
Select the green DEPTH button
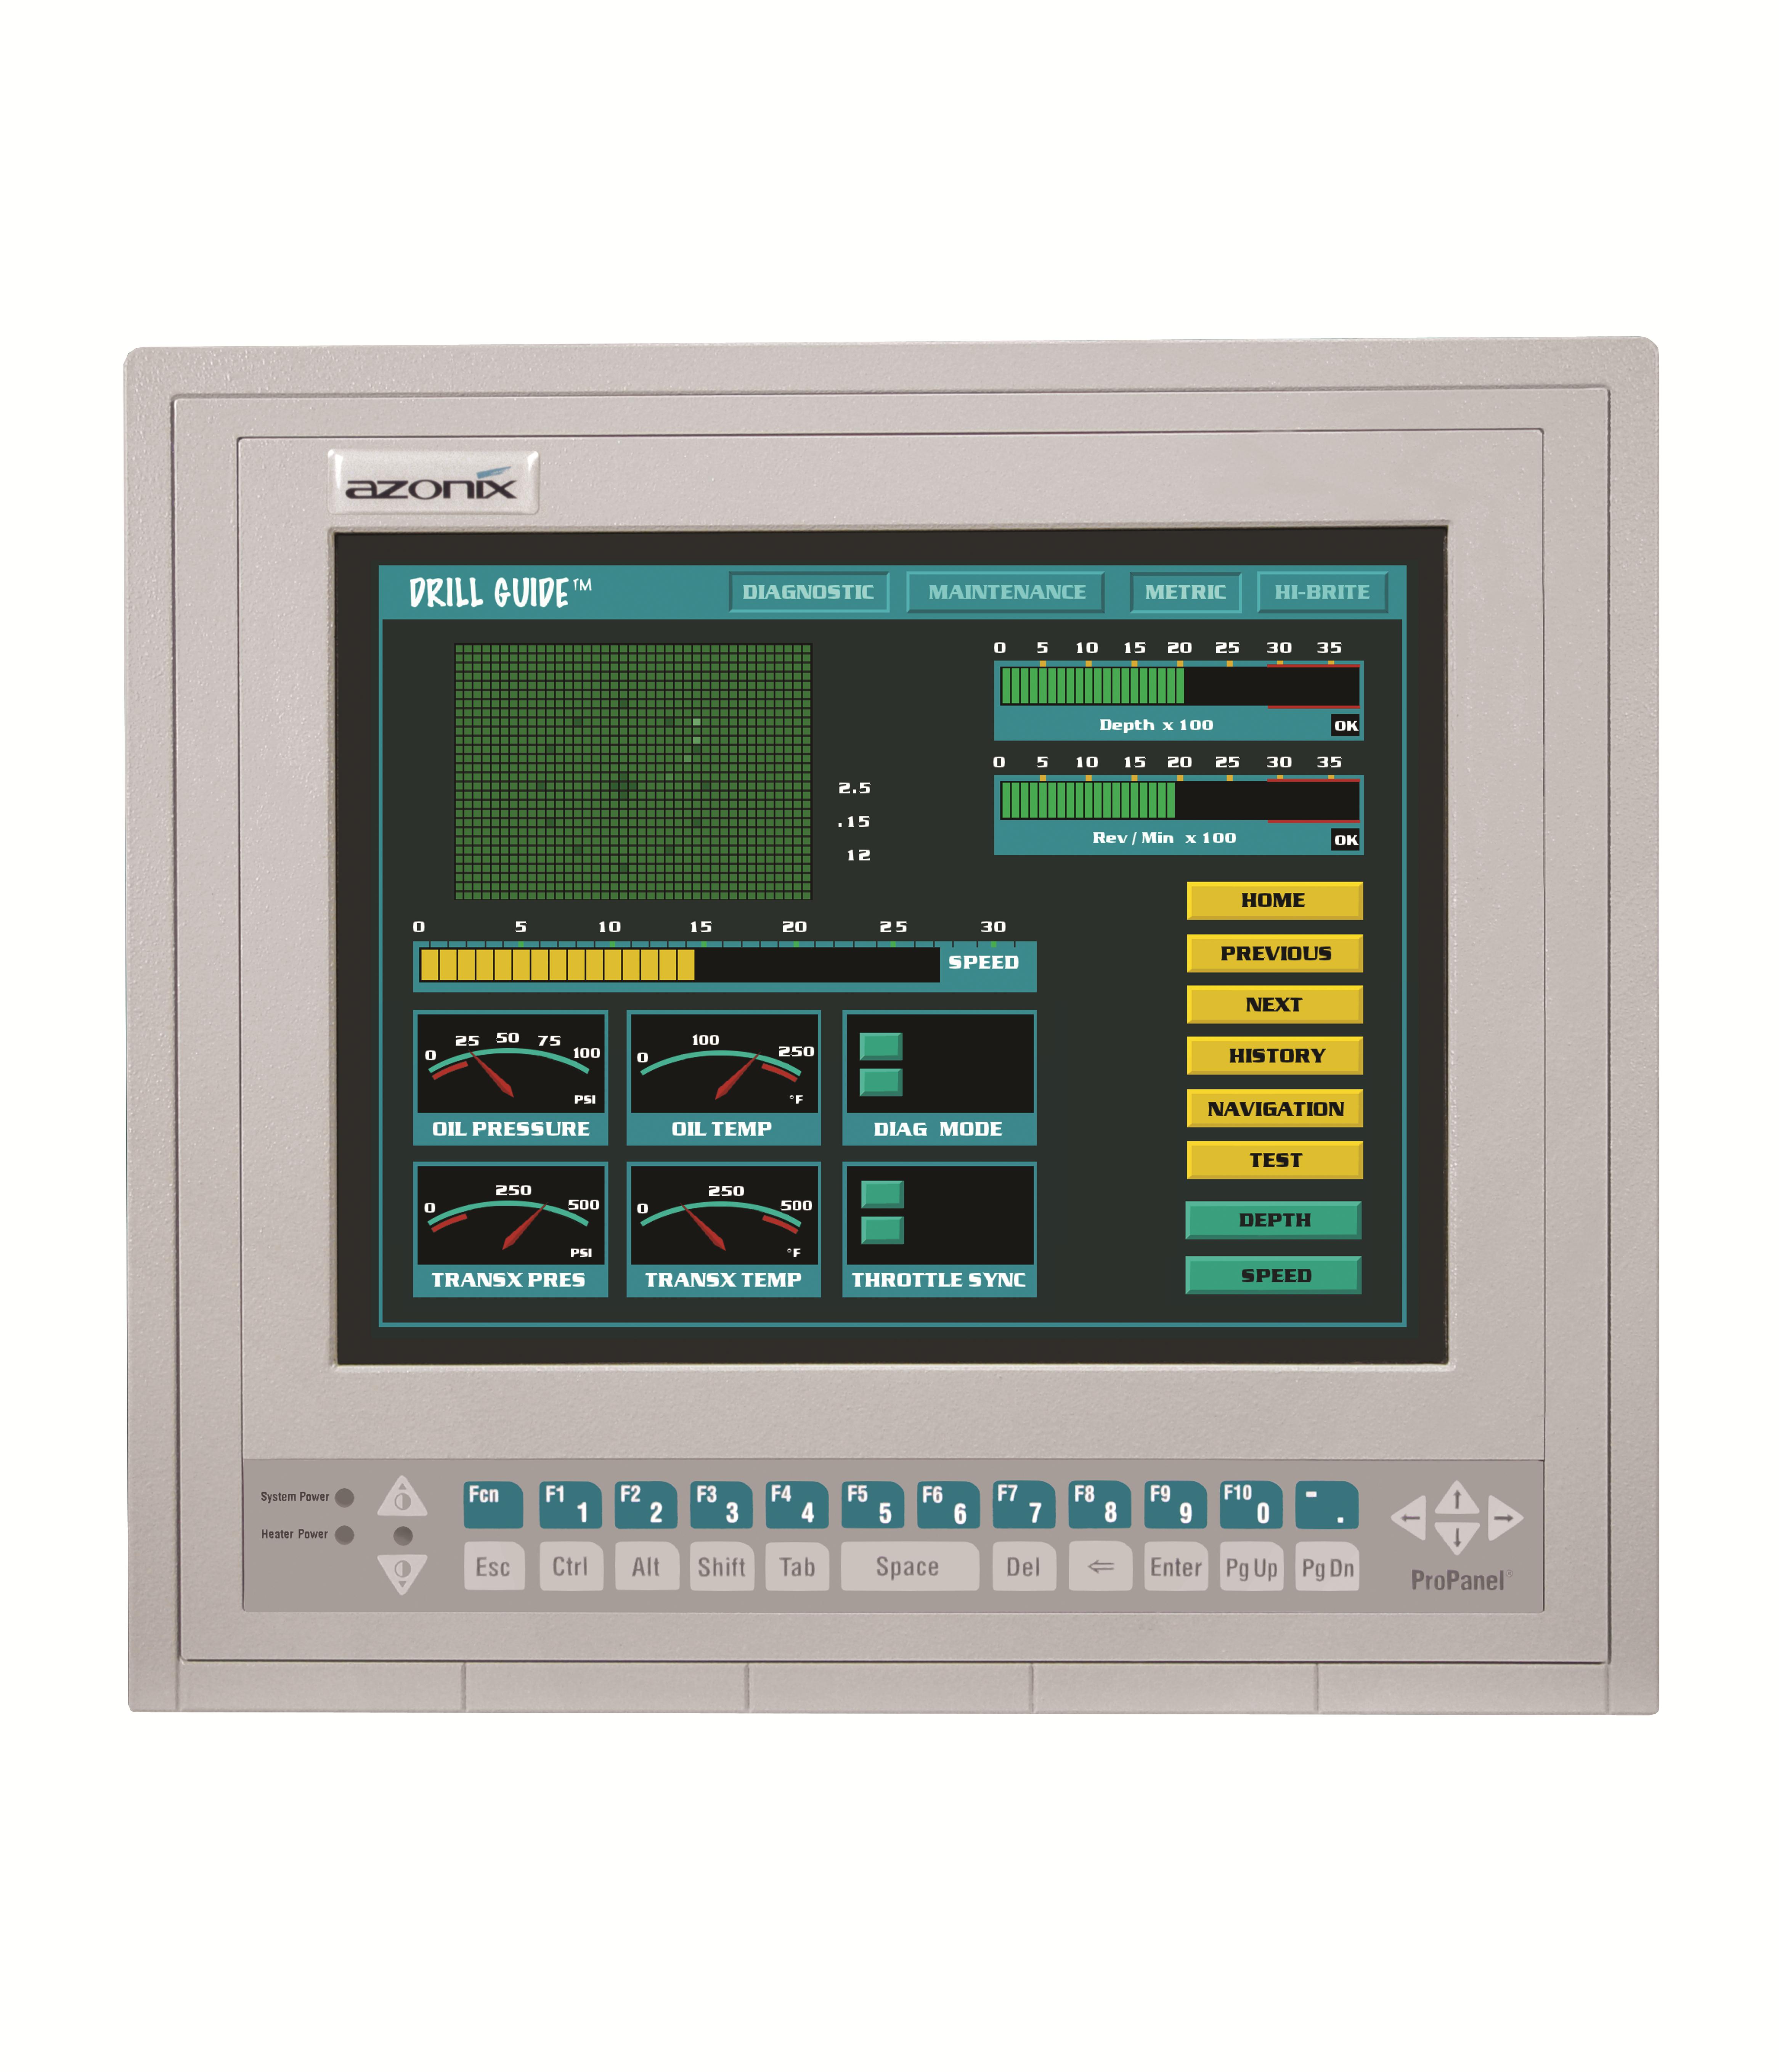[x=1273, y=1220]
